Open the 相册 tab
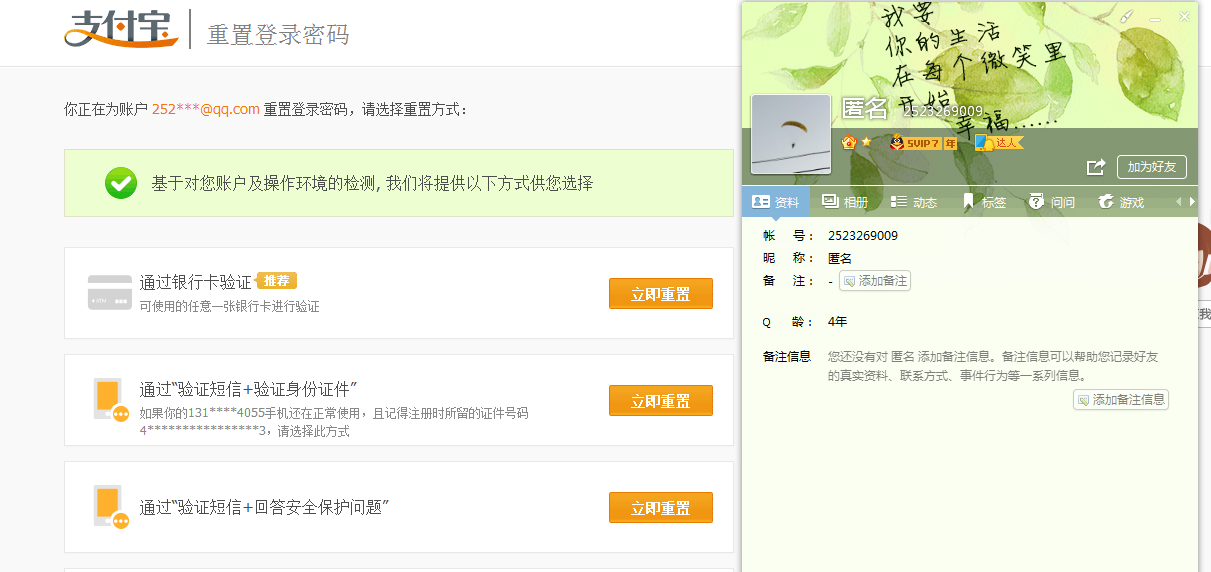 [845, 202]
